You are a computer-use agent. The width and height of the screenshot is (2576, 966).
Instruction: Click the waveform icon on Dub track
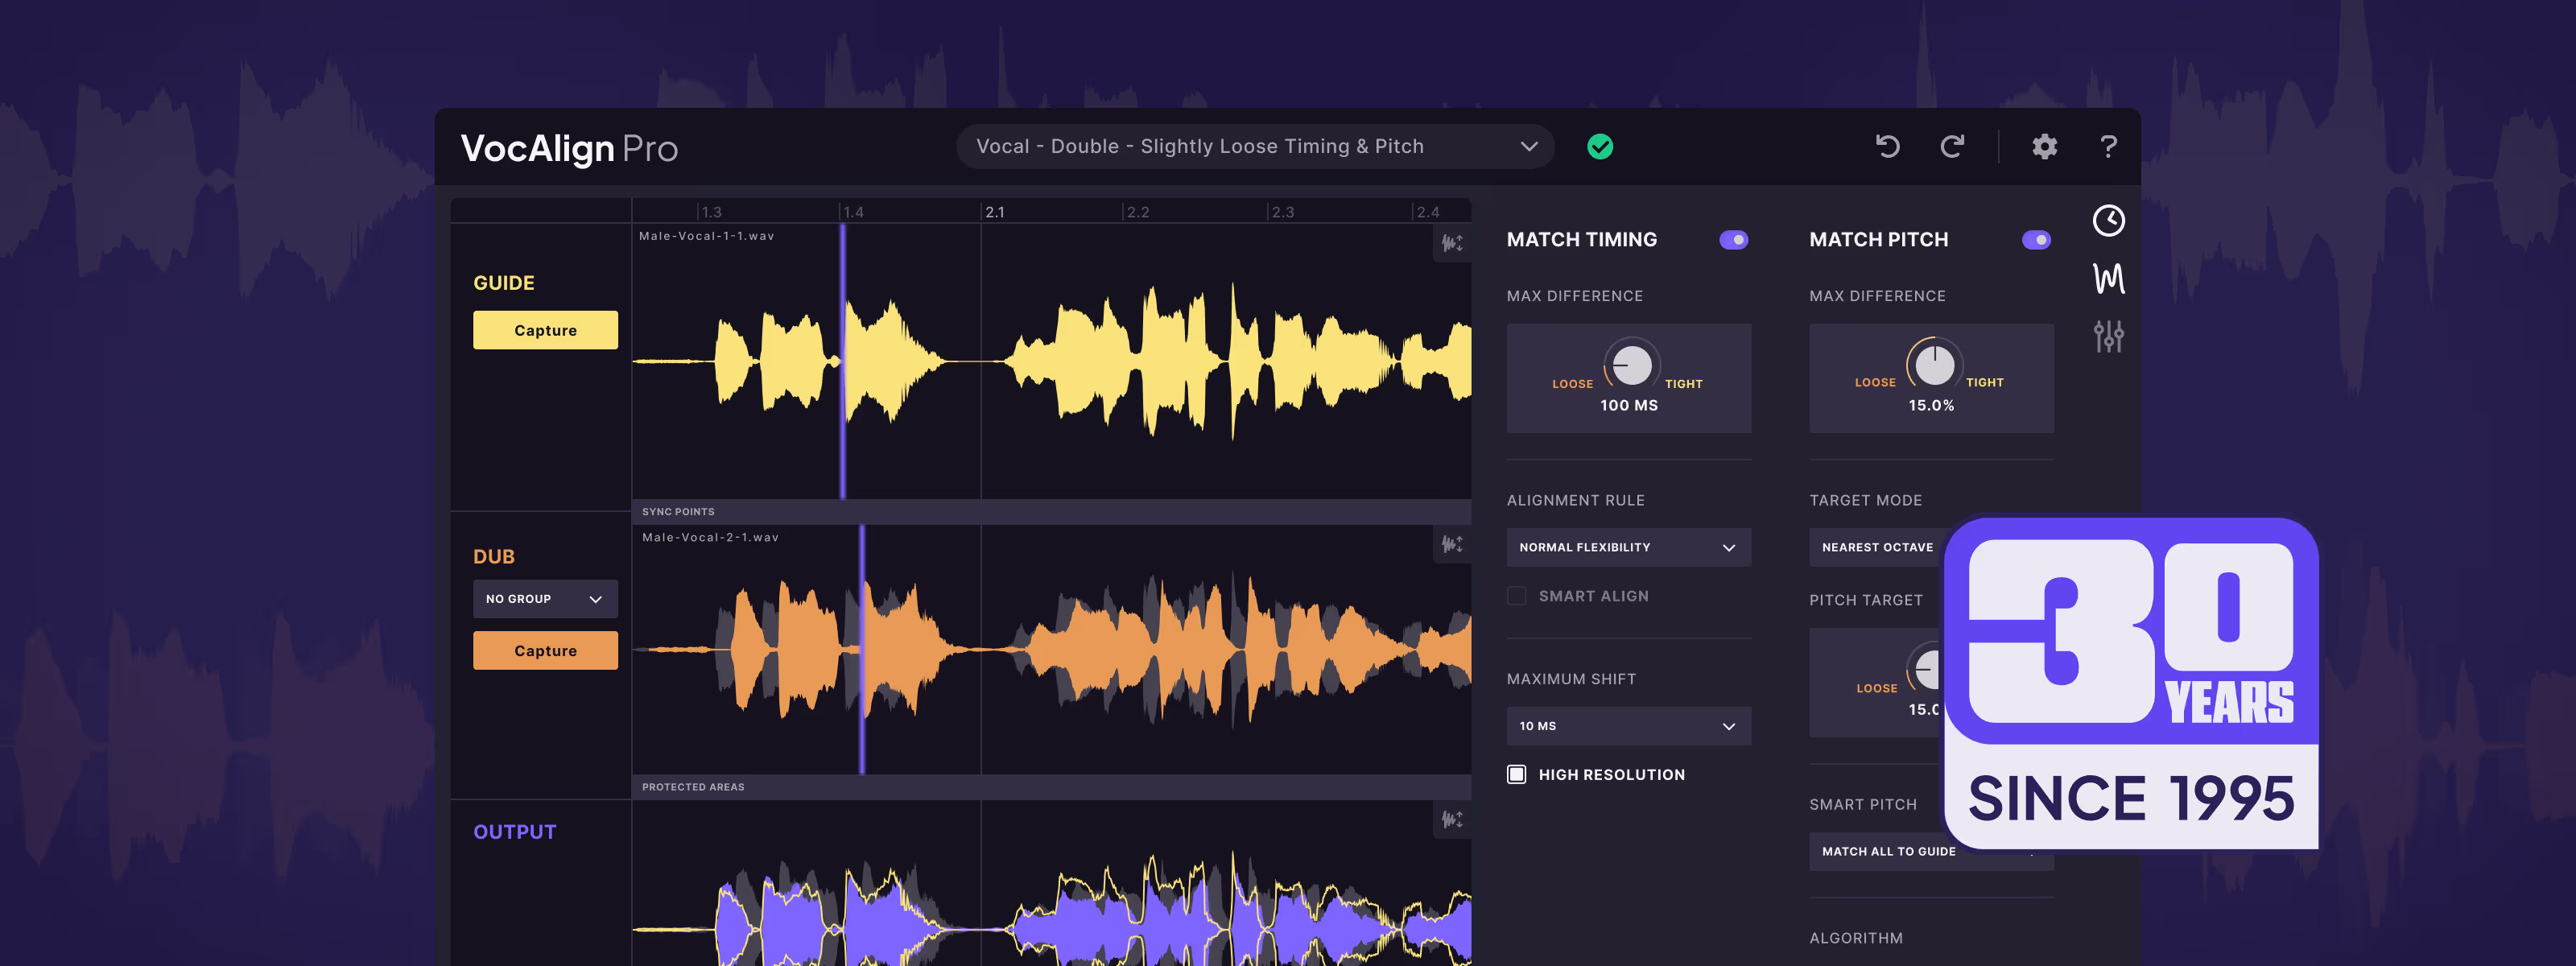[1452, 544]
